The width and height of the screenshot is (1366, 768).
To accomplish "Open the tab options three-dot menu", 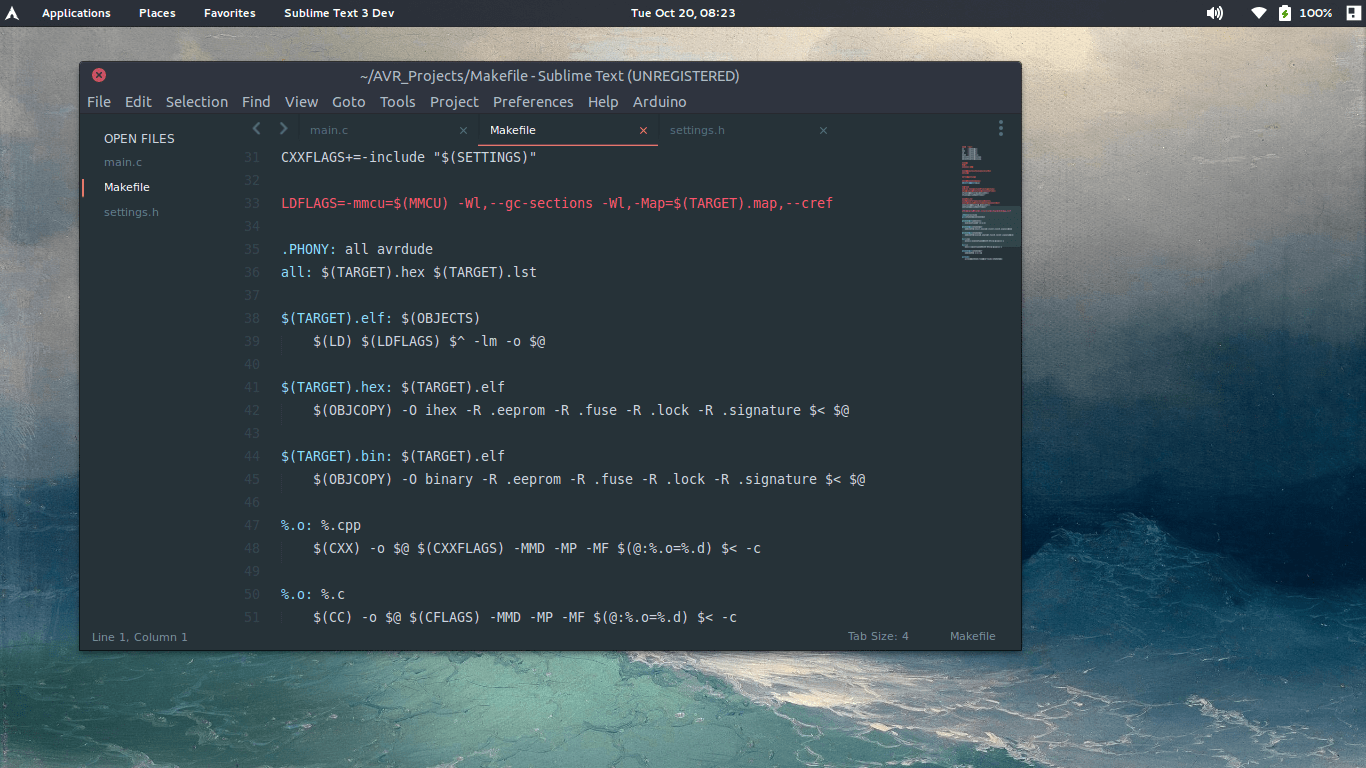I will (x=1000, y=128).
